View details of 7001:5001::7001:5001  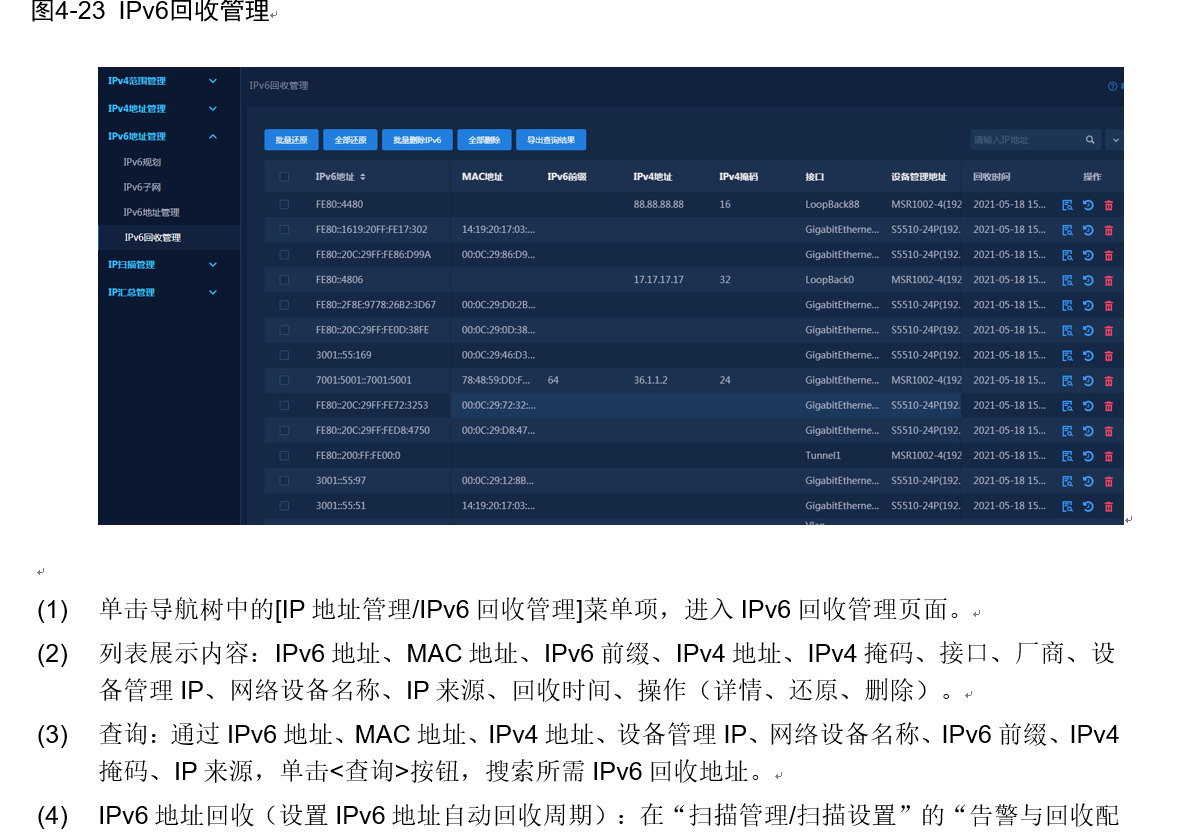(x=1067, y=380)
